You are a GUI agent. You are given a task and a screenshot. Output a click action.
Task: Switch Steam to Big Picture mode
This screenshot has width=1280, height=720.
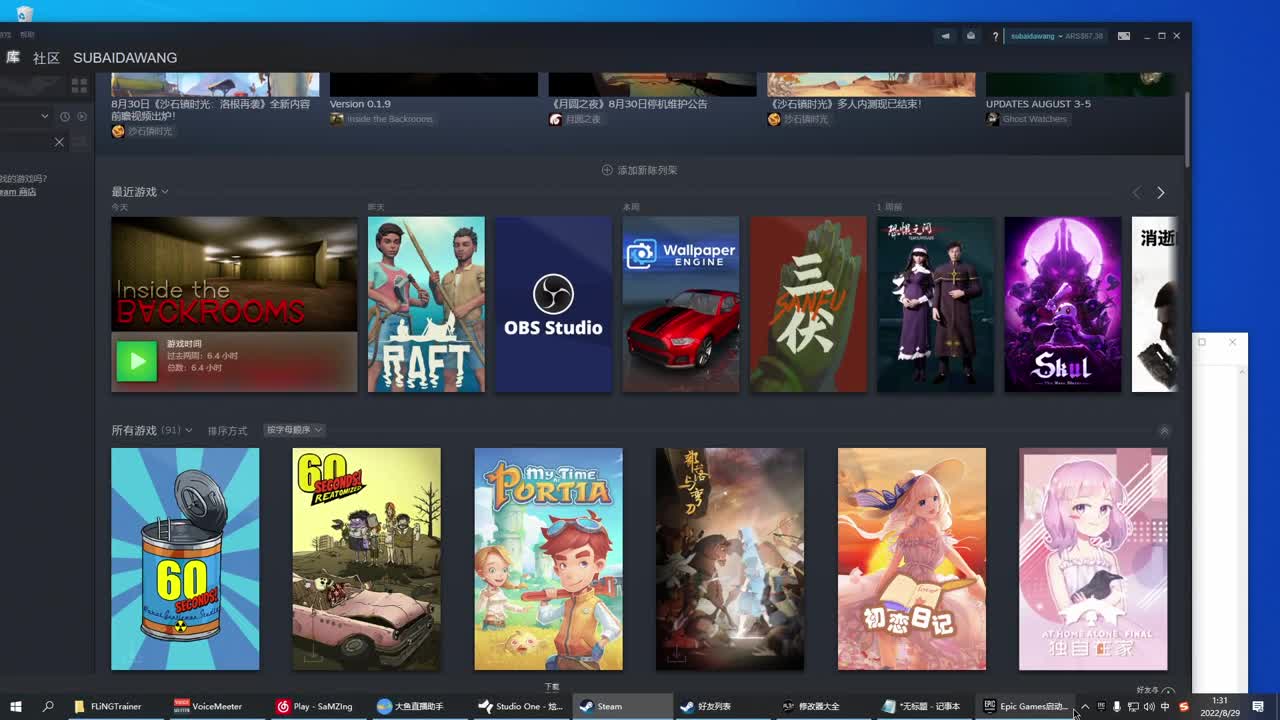(x=1124, y=36)
